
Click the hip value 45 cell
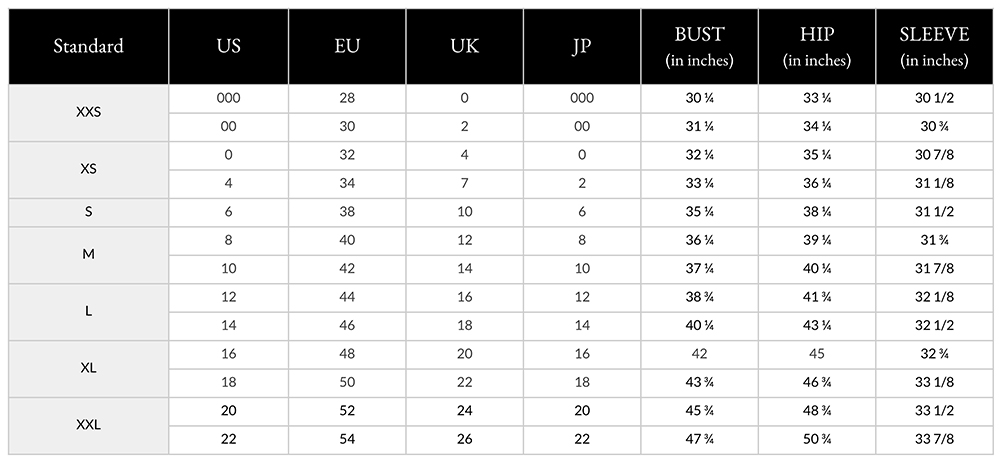tap(817, 354)
